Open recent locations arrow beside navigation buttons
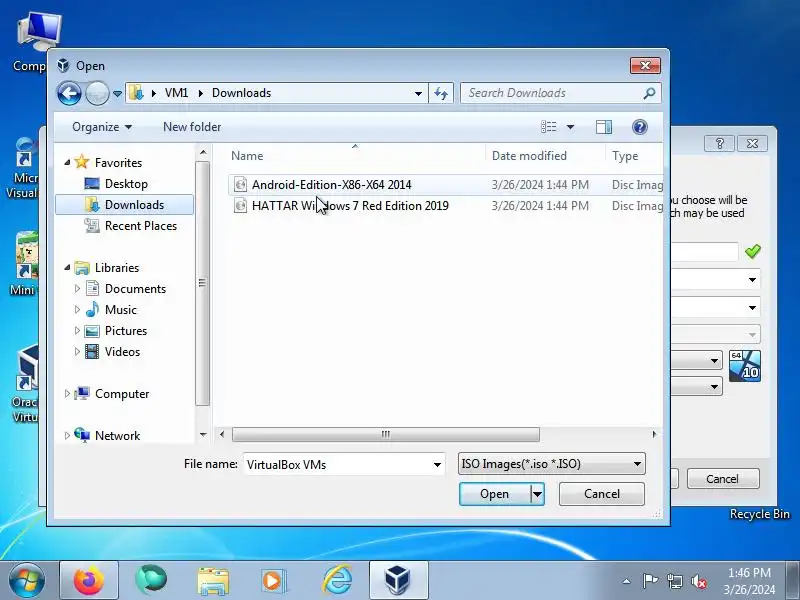The image size is (800, 600). tap(117, 94)
